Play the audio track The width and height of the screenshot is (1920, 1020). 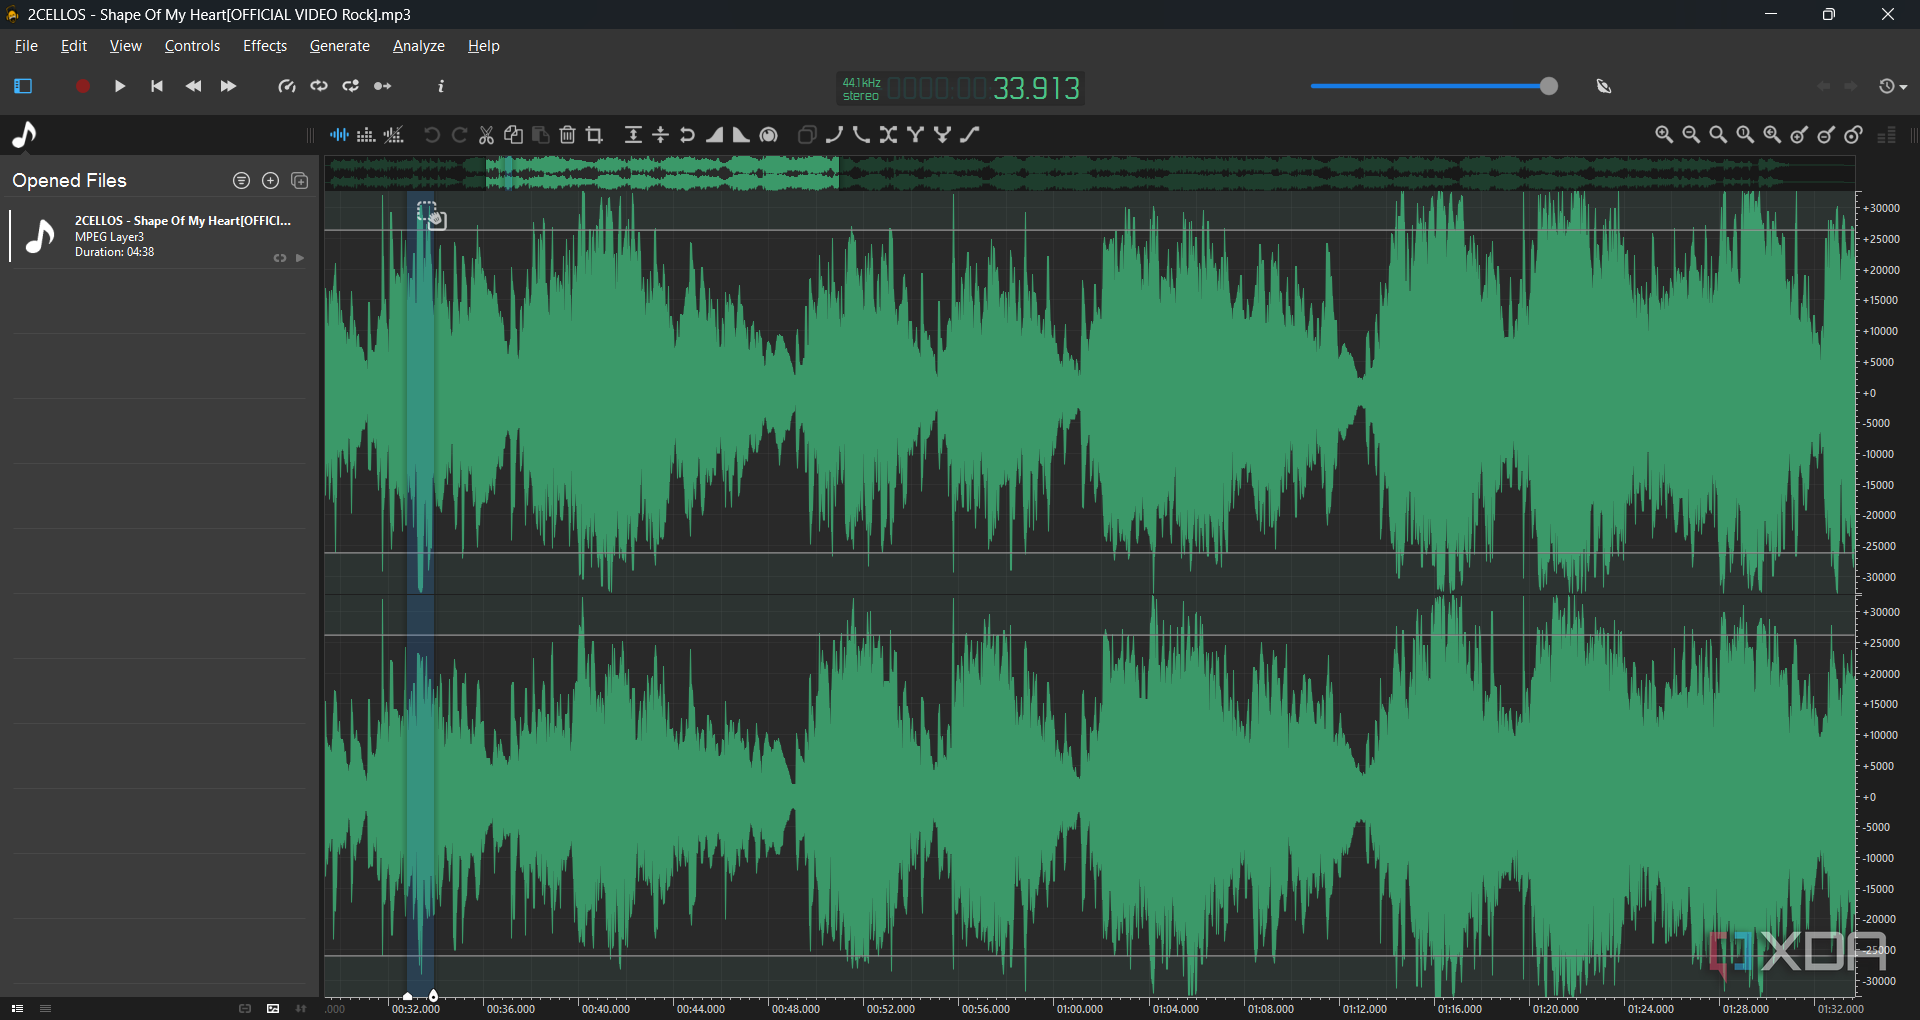tap(120, 87)
